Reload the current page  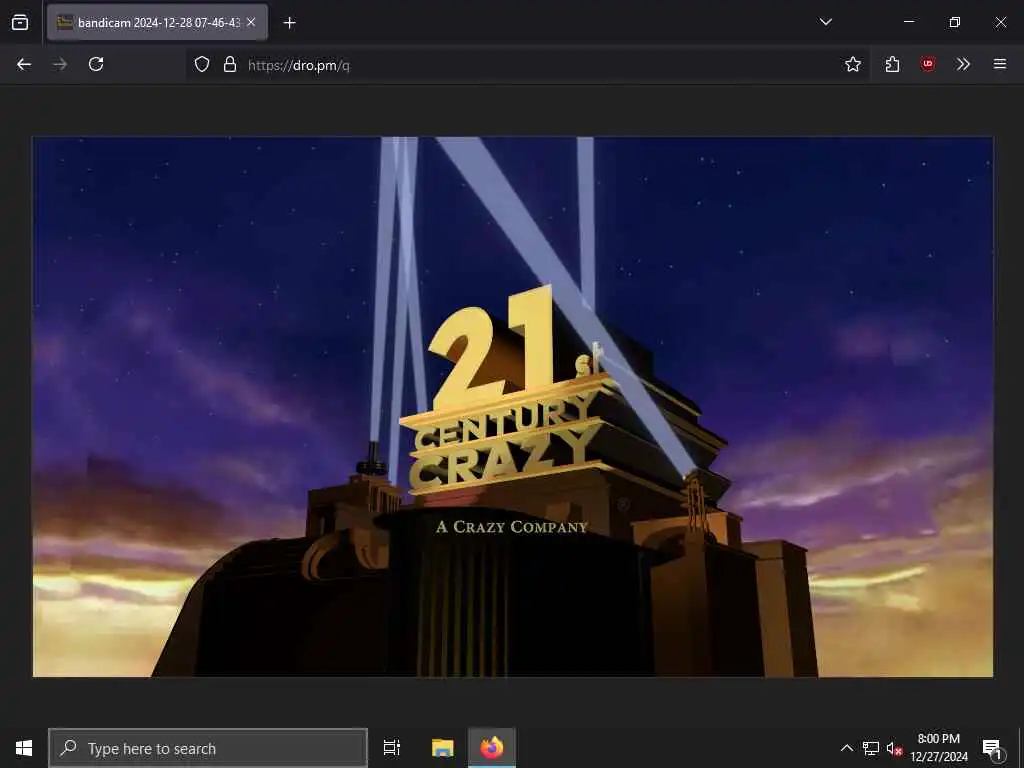[96, 64]
